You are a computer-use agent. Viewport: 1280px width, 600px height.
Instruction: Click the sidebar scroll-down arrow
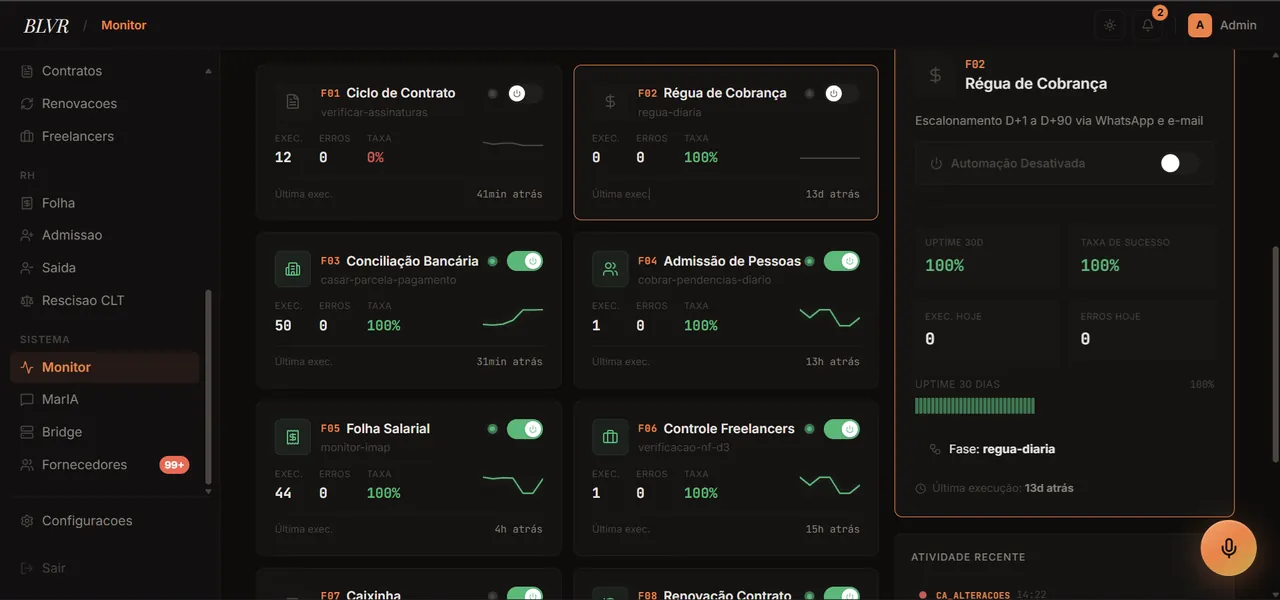click(x=208, y=491)
